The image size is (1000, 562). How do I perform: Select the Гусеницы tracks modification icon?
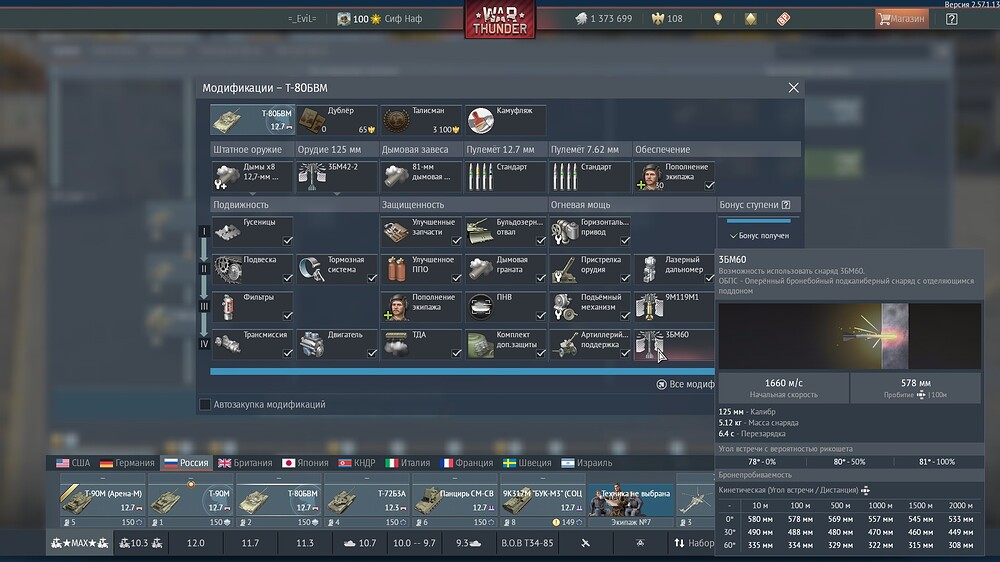pos(228,232)
